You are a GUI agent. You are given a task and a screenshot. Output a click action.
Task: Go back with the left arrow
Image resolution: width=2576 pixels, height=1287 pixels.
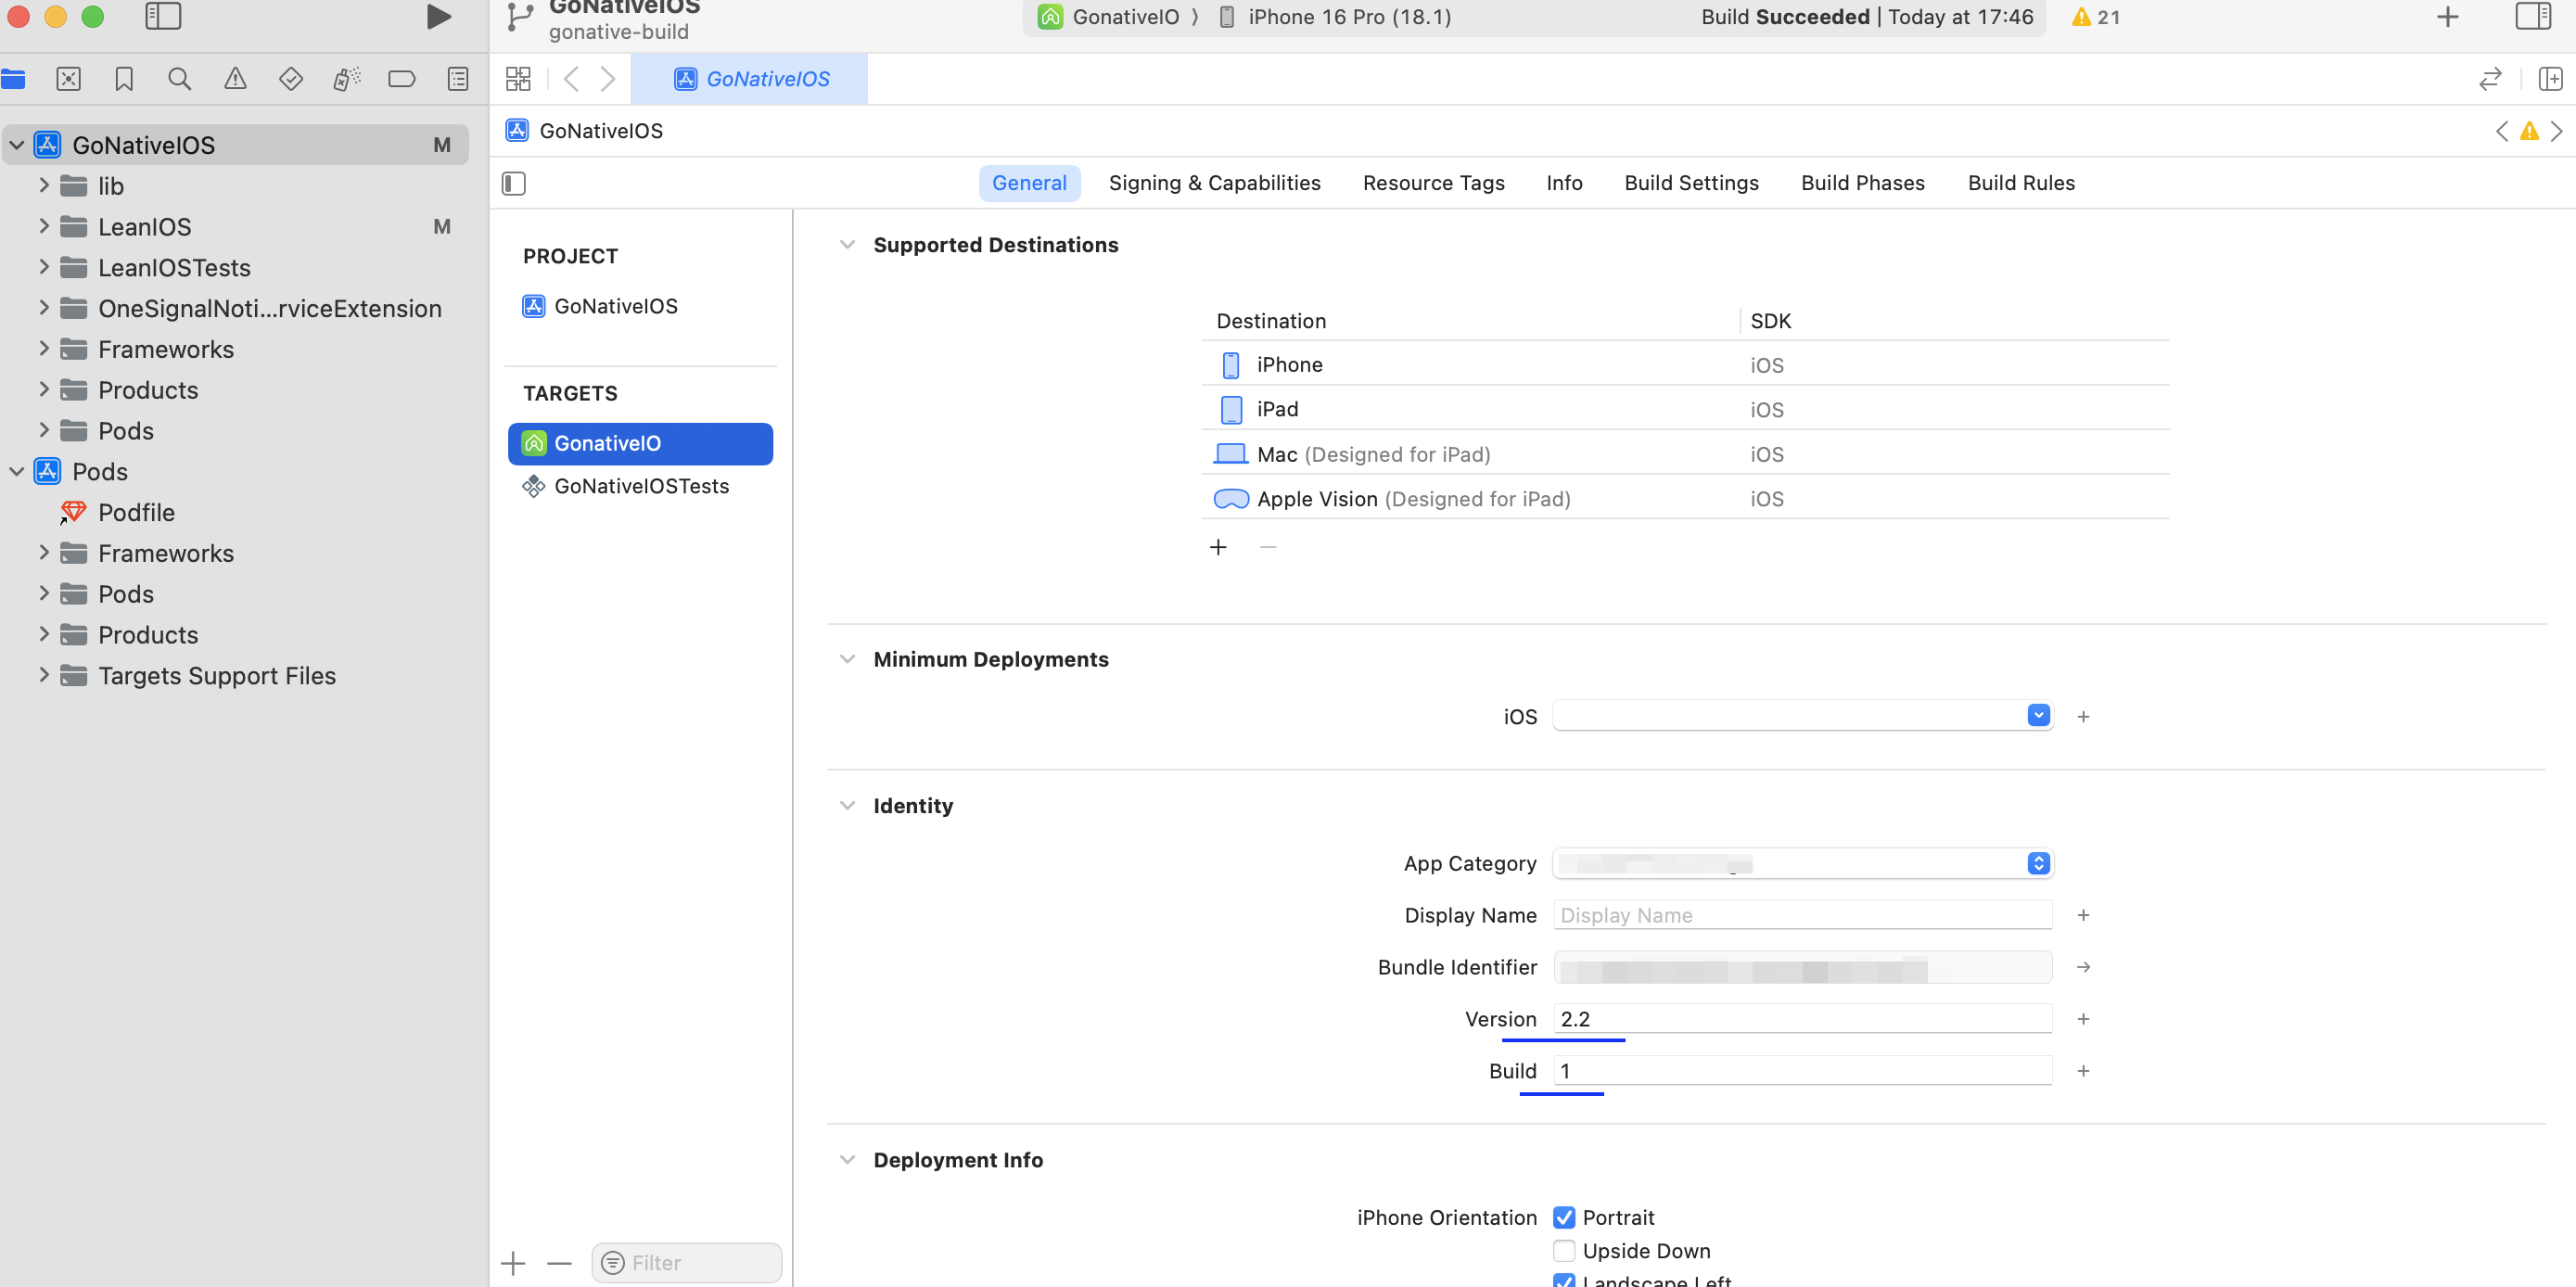[x=571, y=79]
